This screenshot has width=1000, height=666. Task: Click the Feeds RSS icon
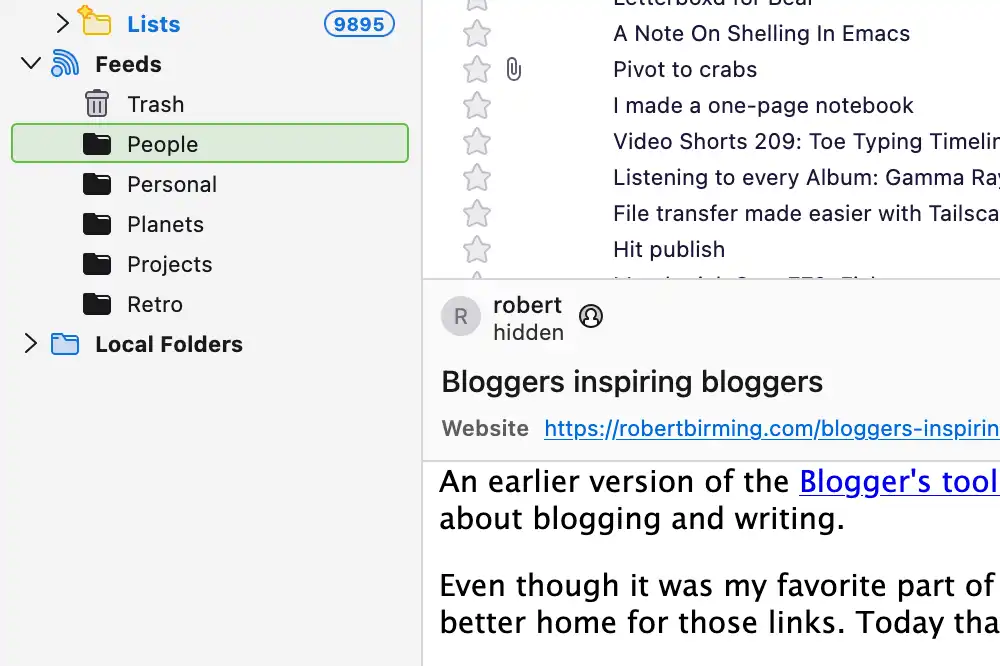[x=65, y=64]
